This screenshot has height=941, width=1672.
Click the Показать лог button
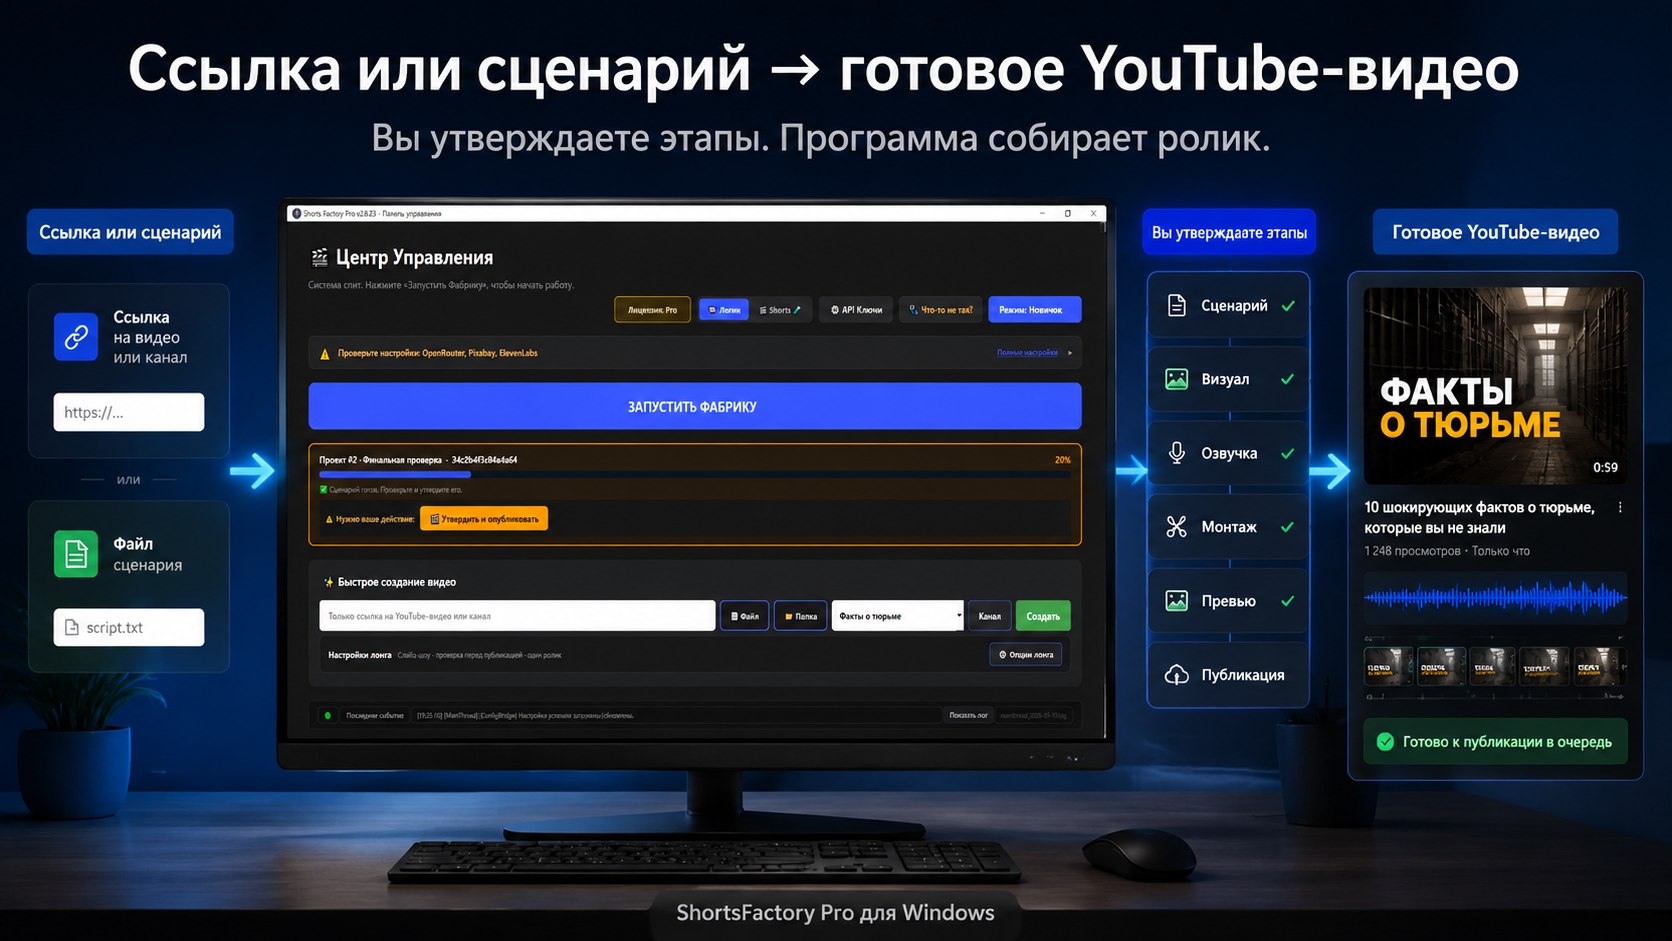pos(968,715)
